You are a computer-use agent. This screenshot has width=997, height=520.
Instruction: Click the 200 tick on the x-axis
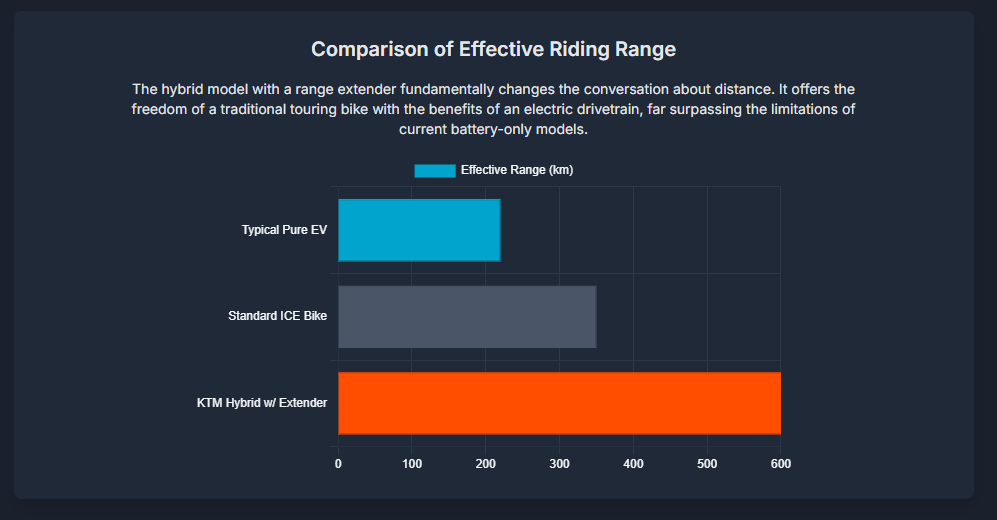[486, 463]
